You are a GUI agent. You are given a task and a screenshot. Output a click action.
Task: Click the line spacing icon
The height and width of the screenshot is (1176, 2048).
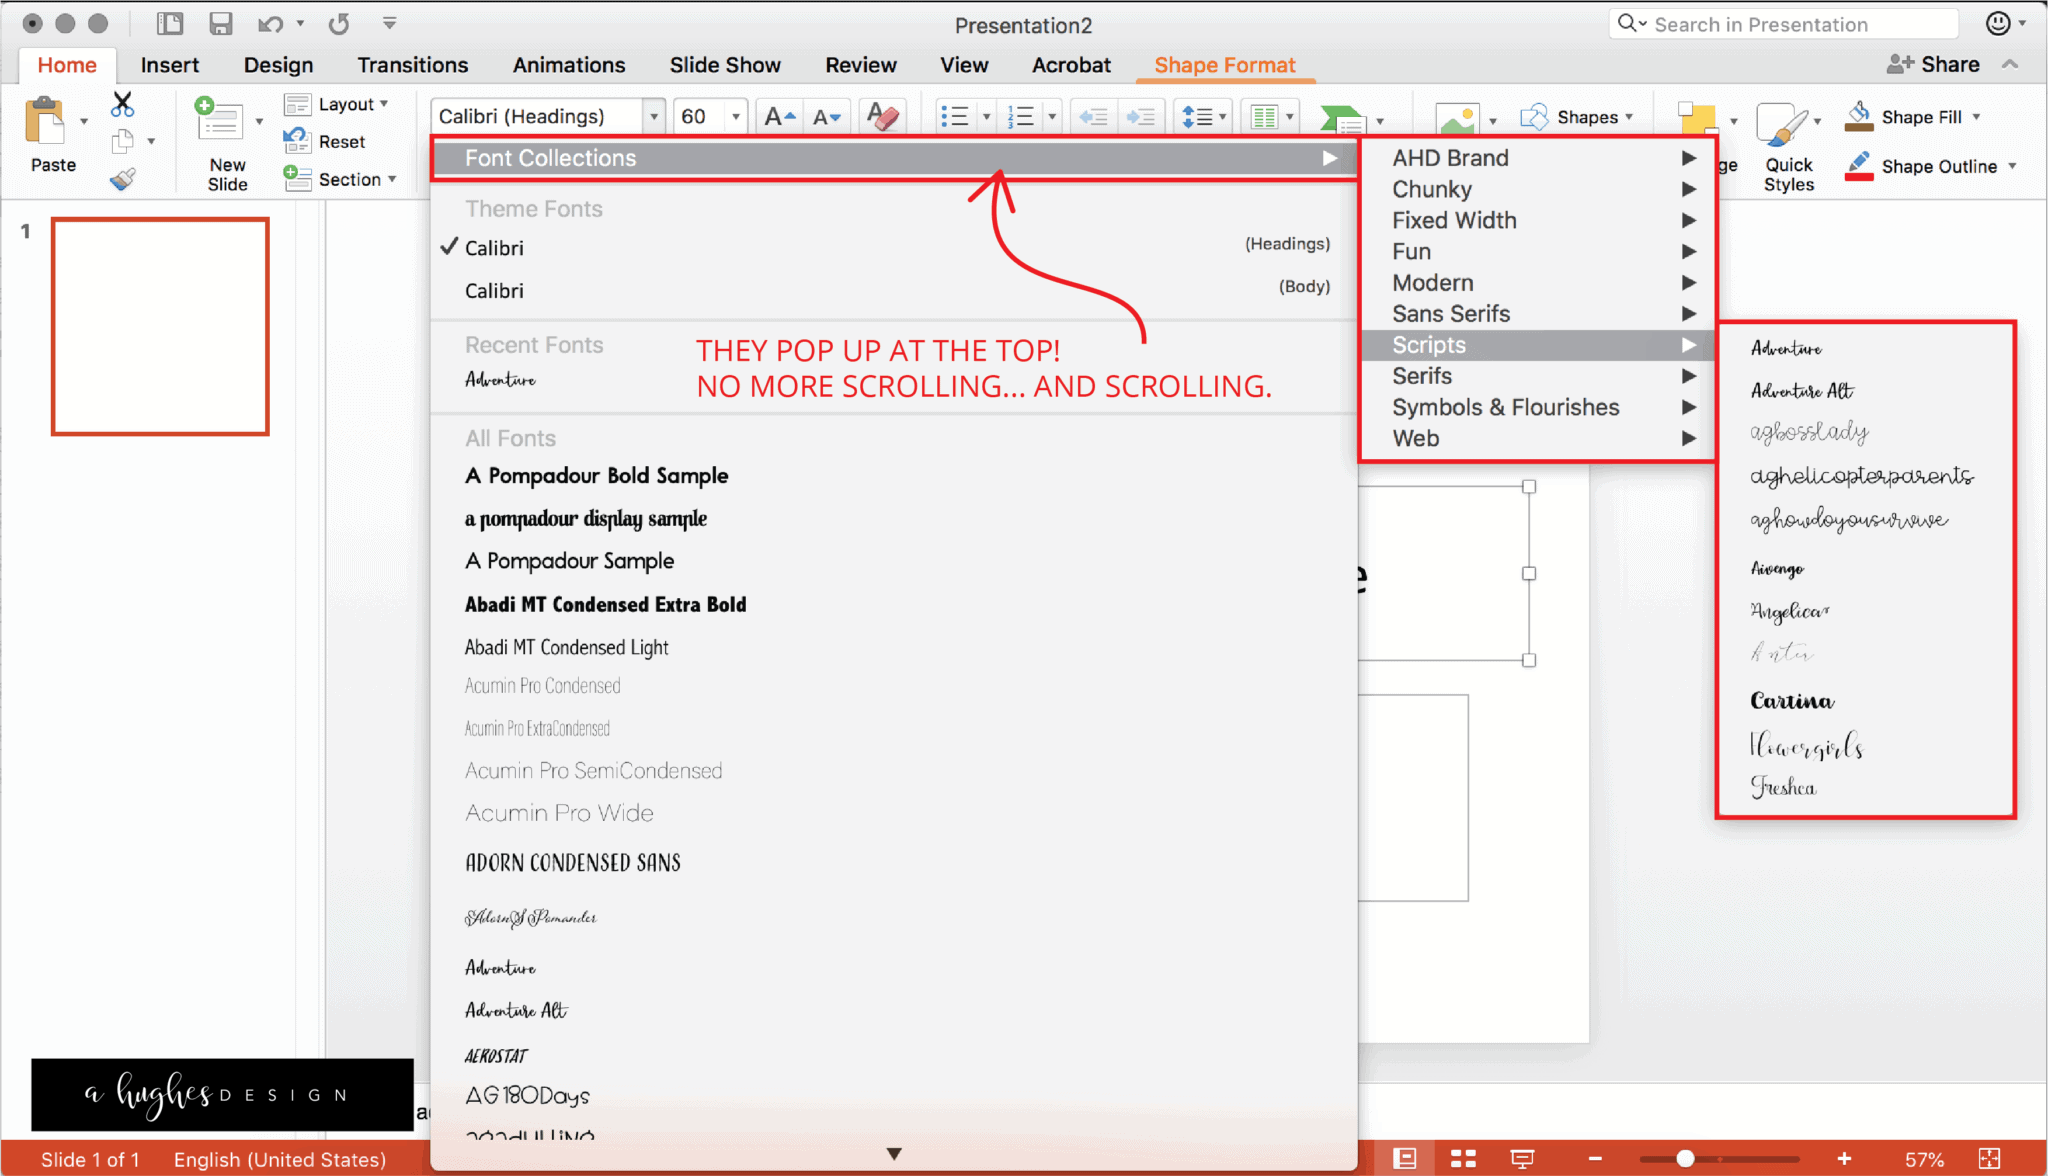(x=1197, y=117)
